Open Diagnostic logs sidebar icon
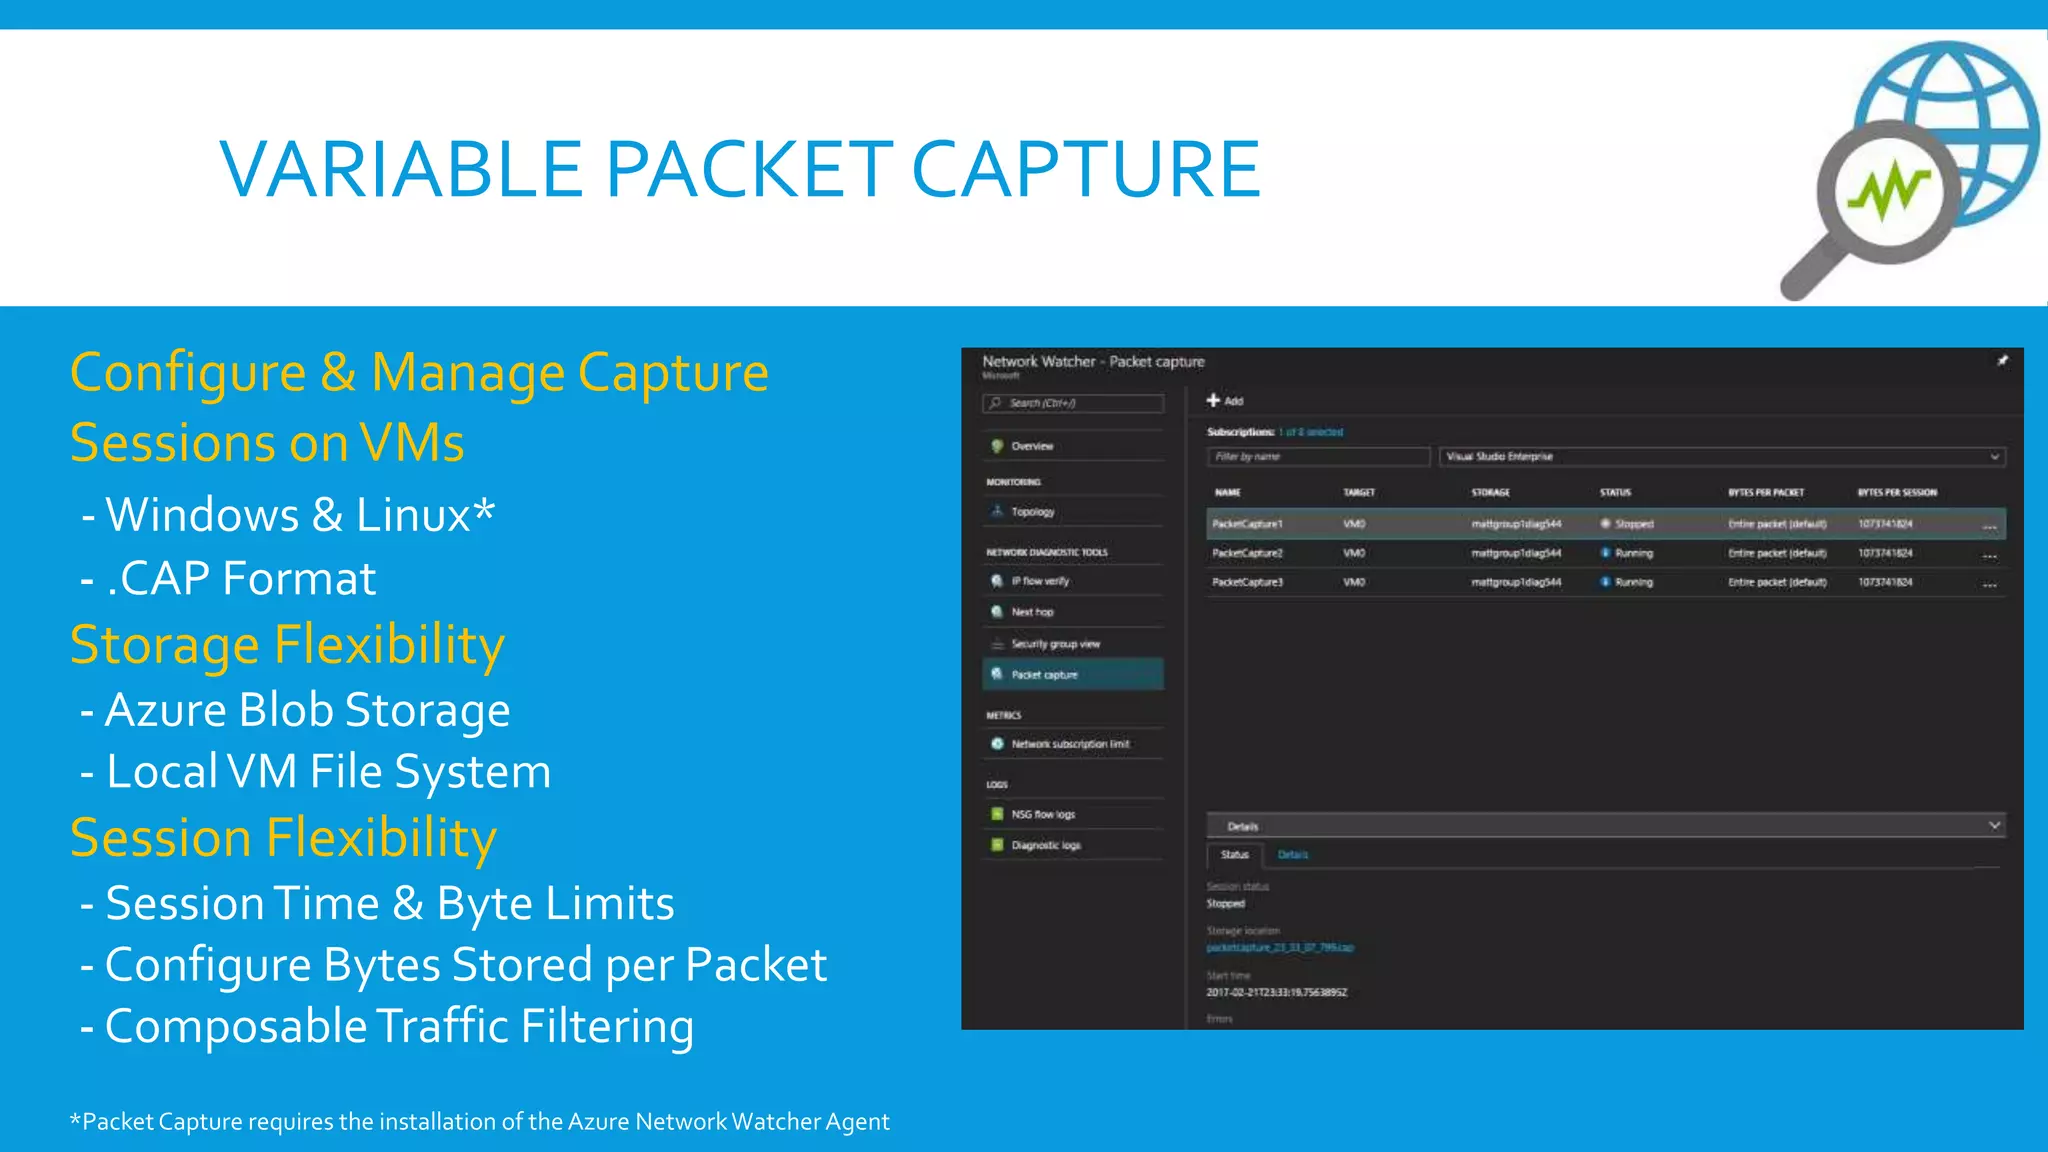 click(x=997, y=845)
